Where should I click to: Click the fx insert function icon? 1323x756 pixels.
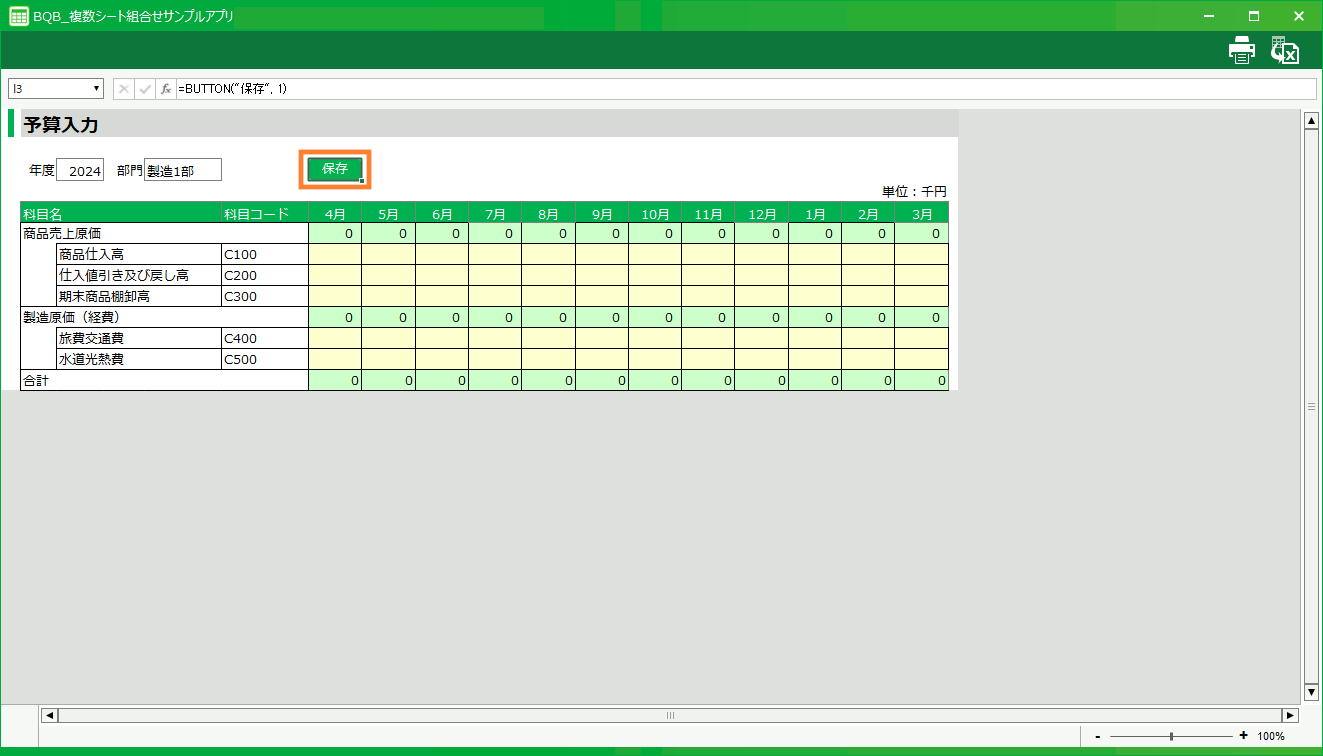click(x=166, y=89)
